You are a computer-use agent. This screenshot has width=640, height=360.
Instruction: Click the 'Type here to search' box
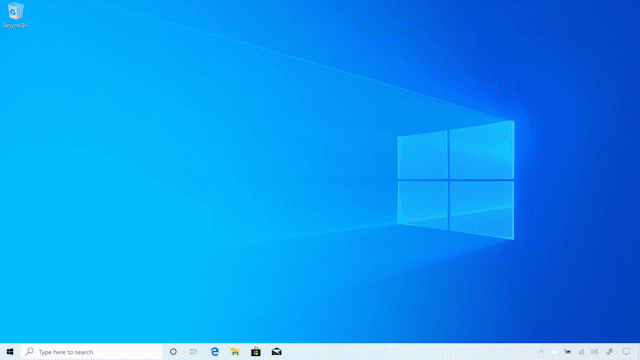click(x=92, y=351)
